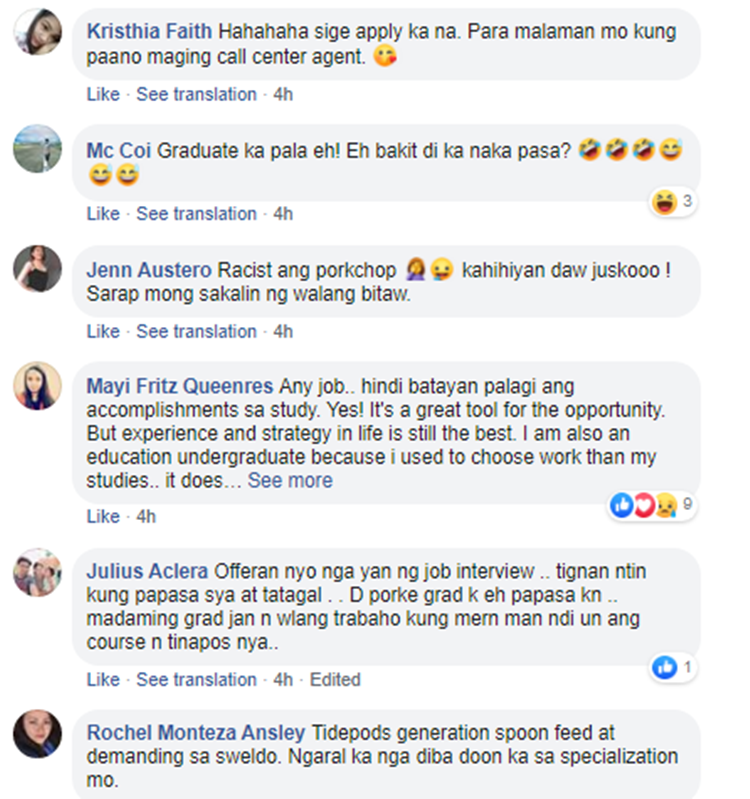Click the 4h timestamp on Jenn Austero's comment
Screen dimensions: 750x799
click(x=283, y=331)
